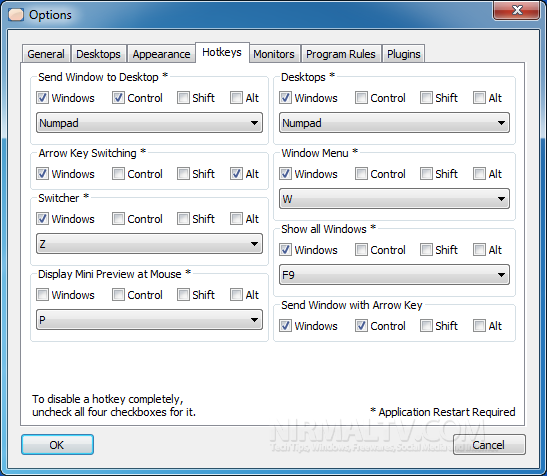Image resolution: width=547 pixels, height=476 pixels.
Task: Open the Window Menu W key dropdown
Action: point(394,199)
